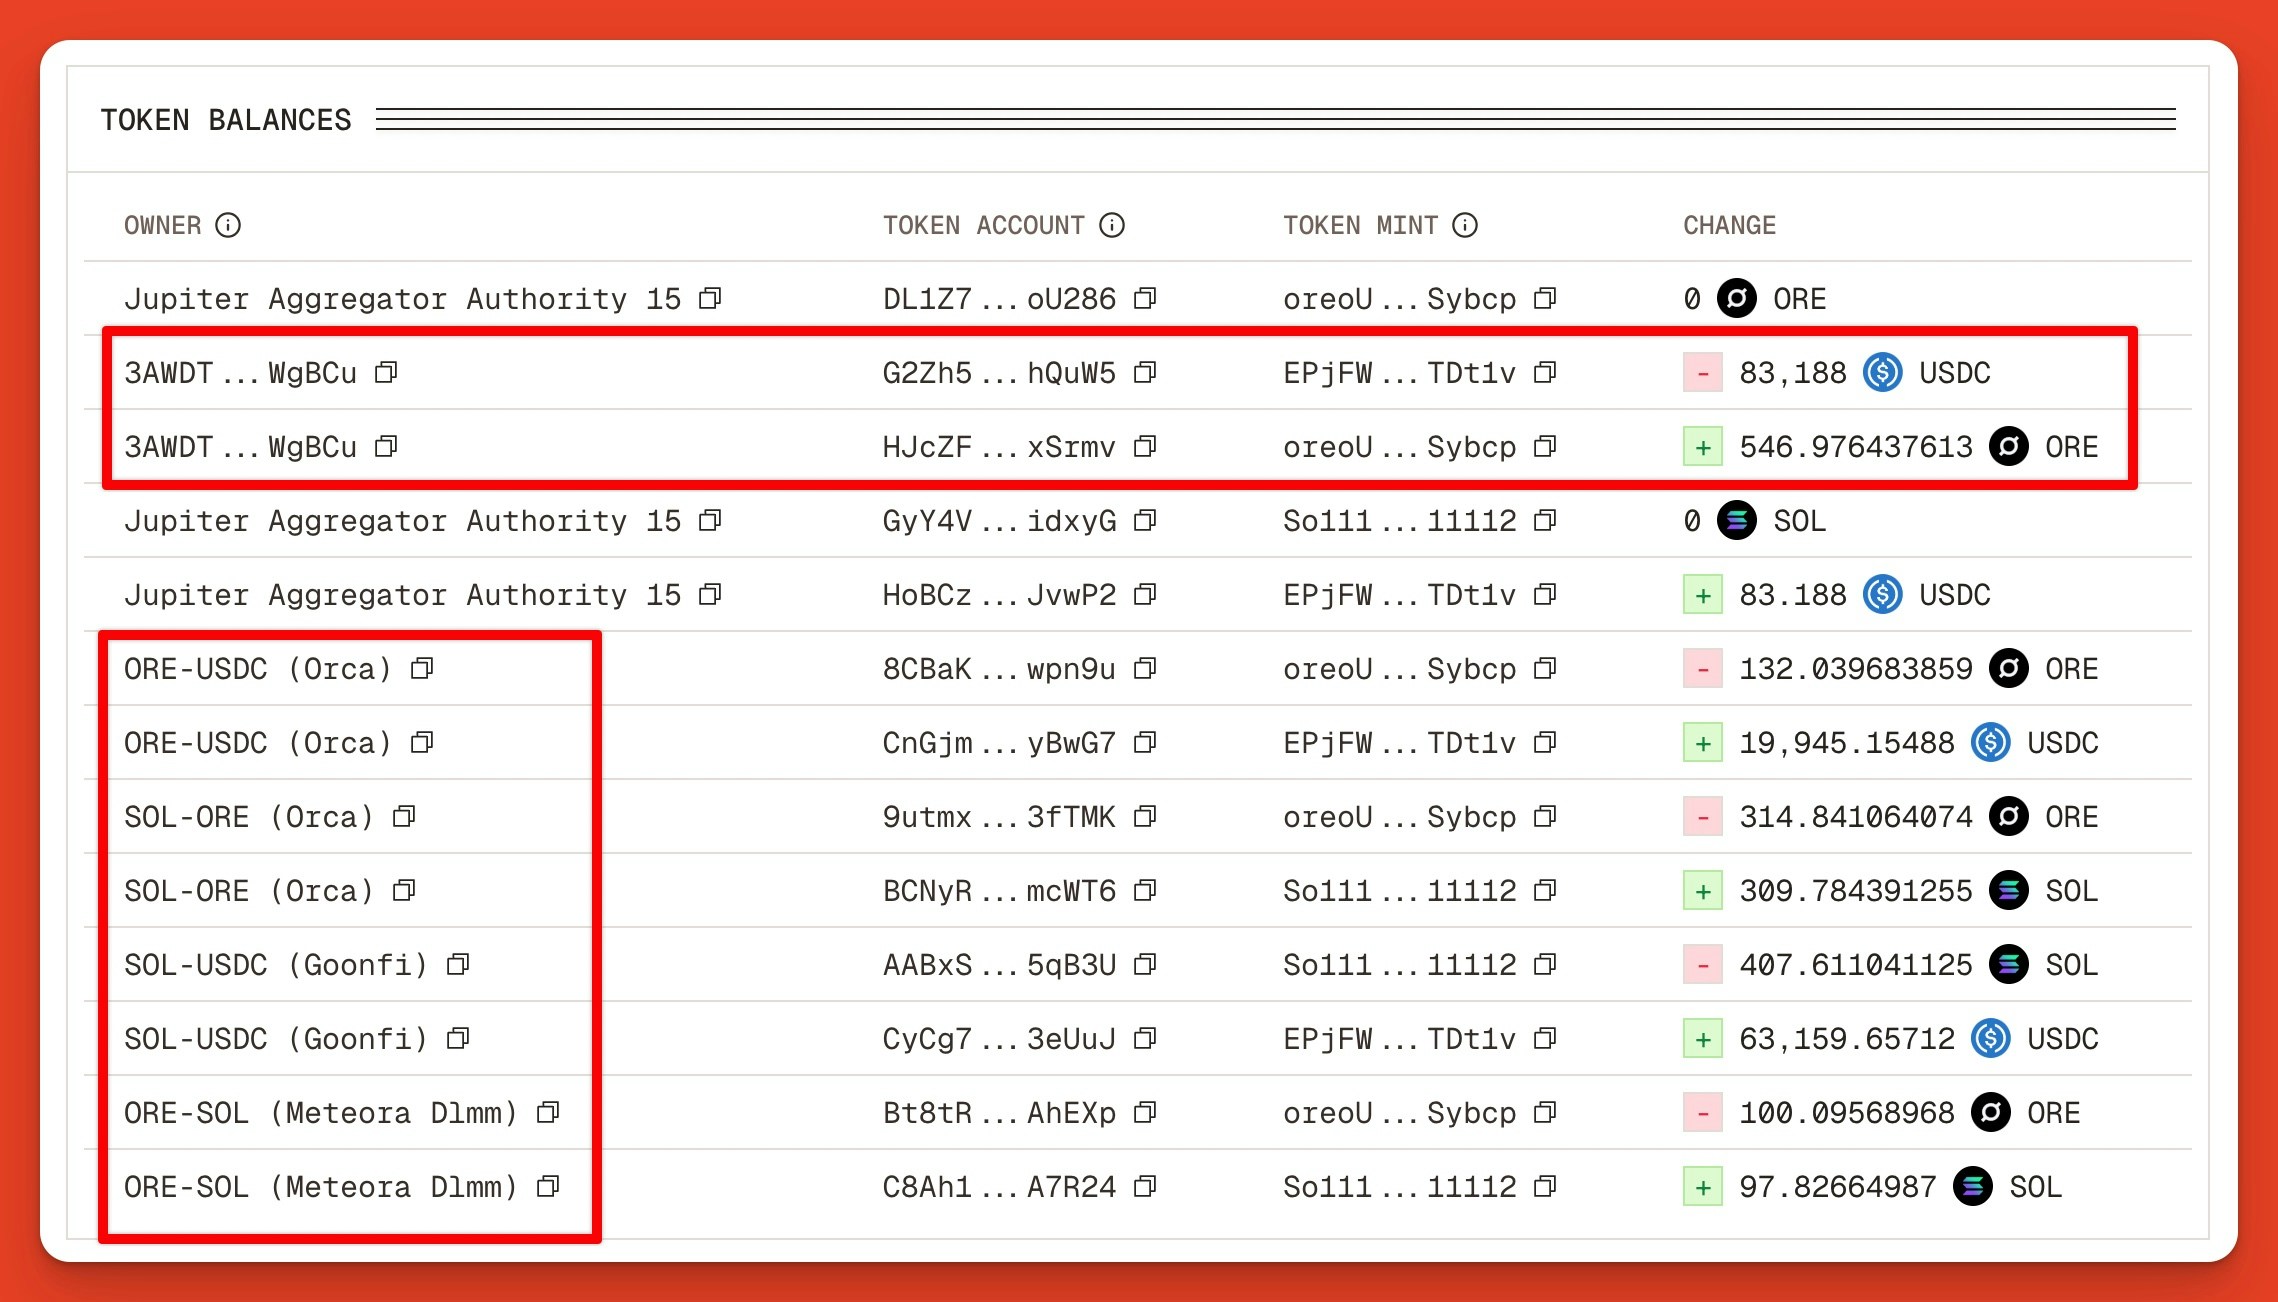Image resolution: width=2278 pixels, height=1302 pixels.
Task: Copy the SOL-USDC (Goonfi) pool address
Action: click(x=459, y=963)
